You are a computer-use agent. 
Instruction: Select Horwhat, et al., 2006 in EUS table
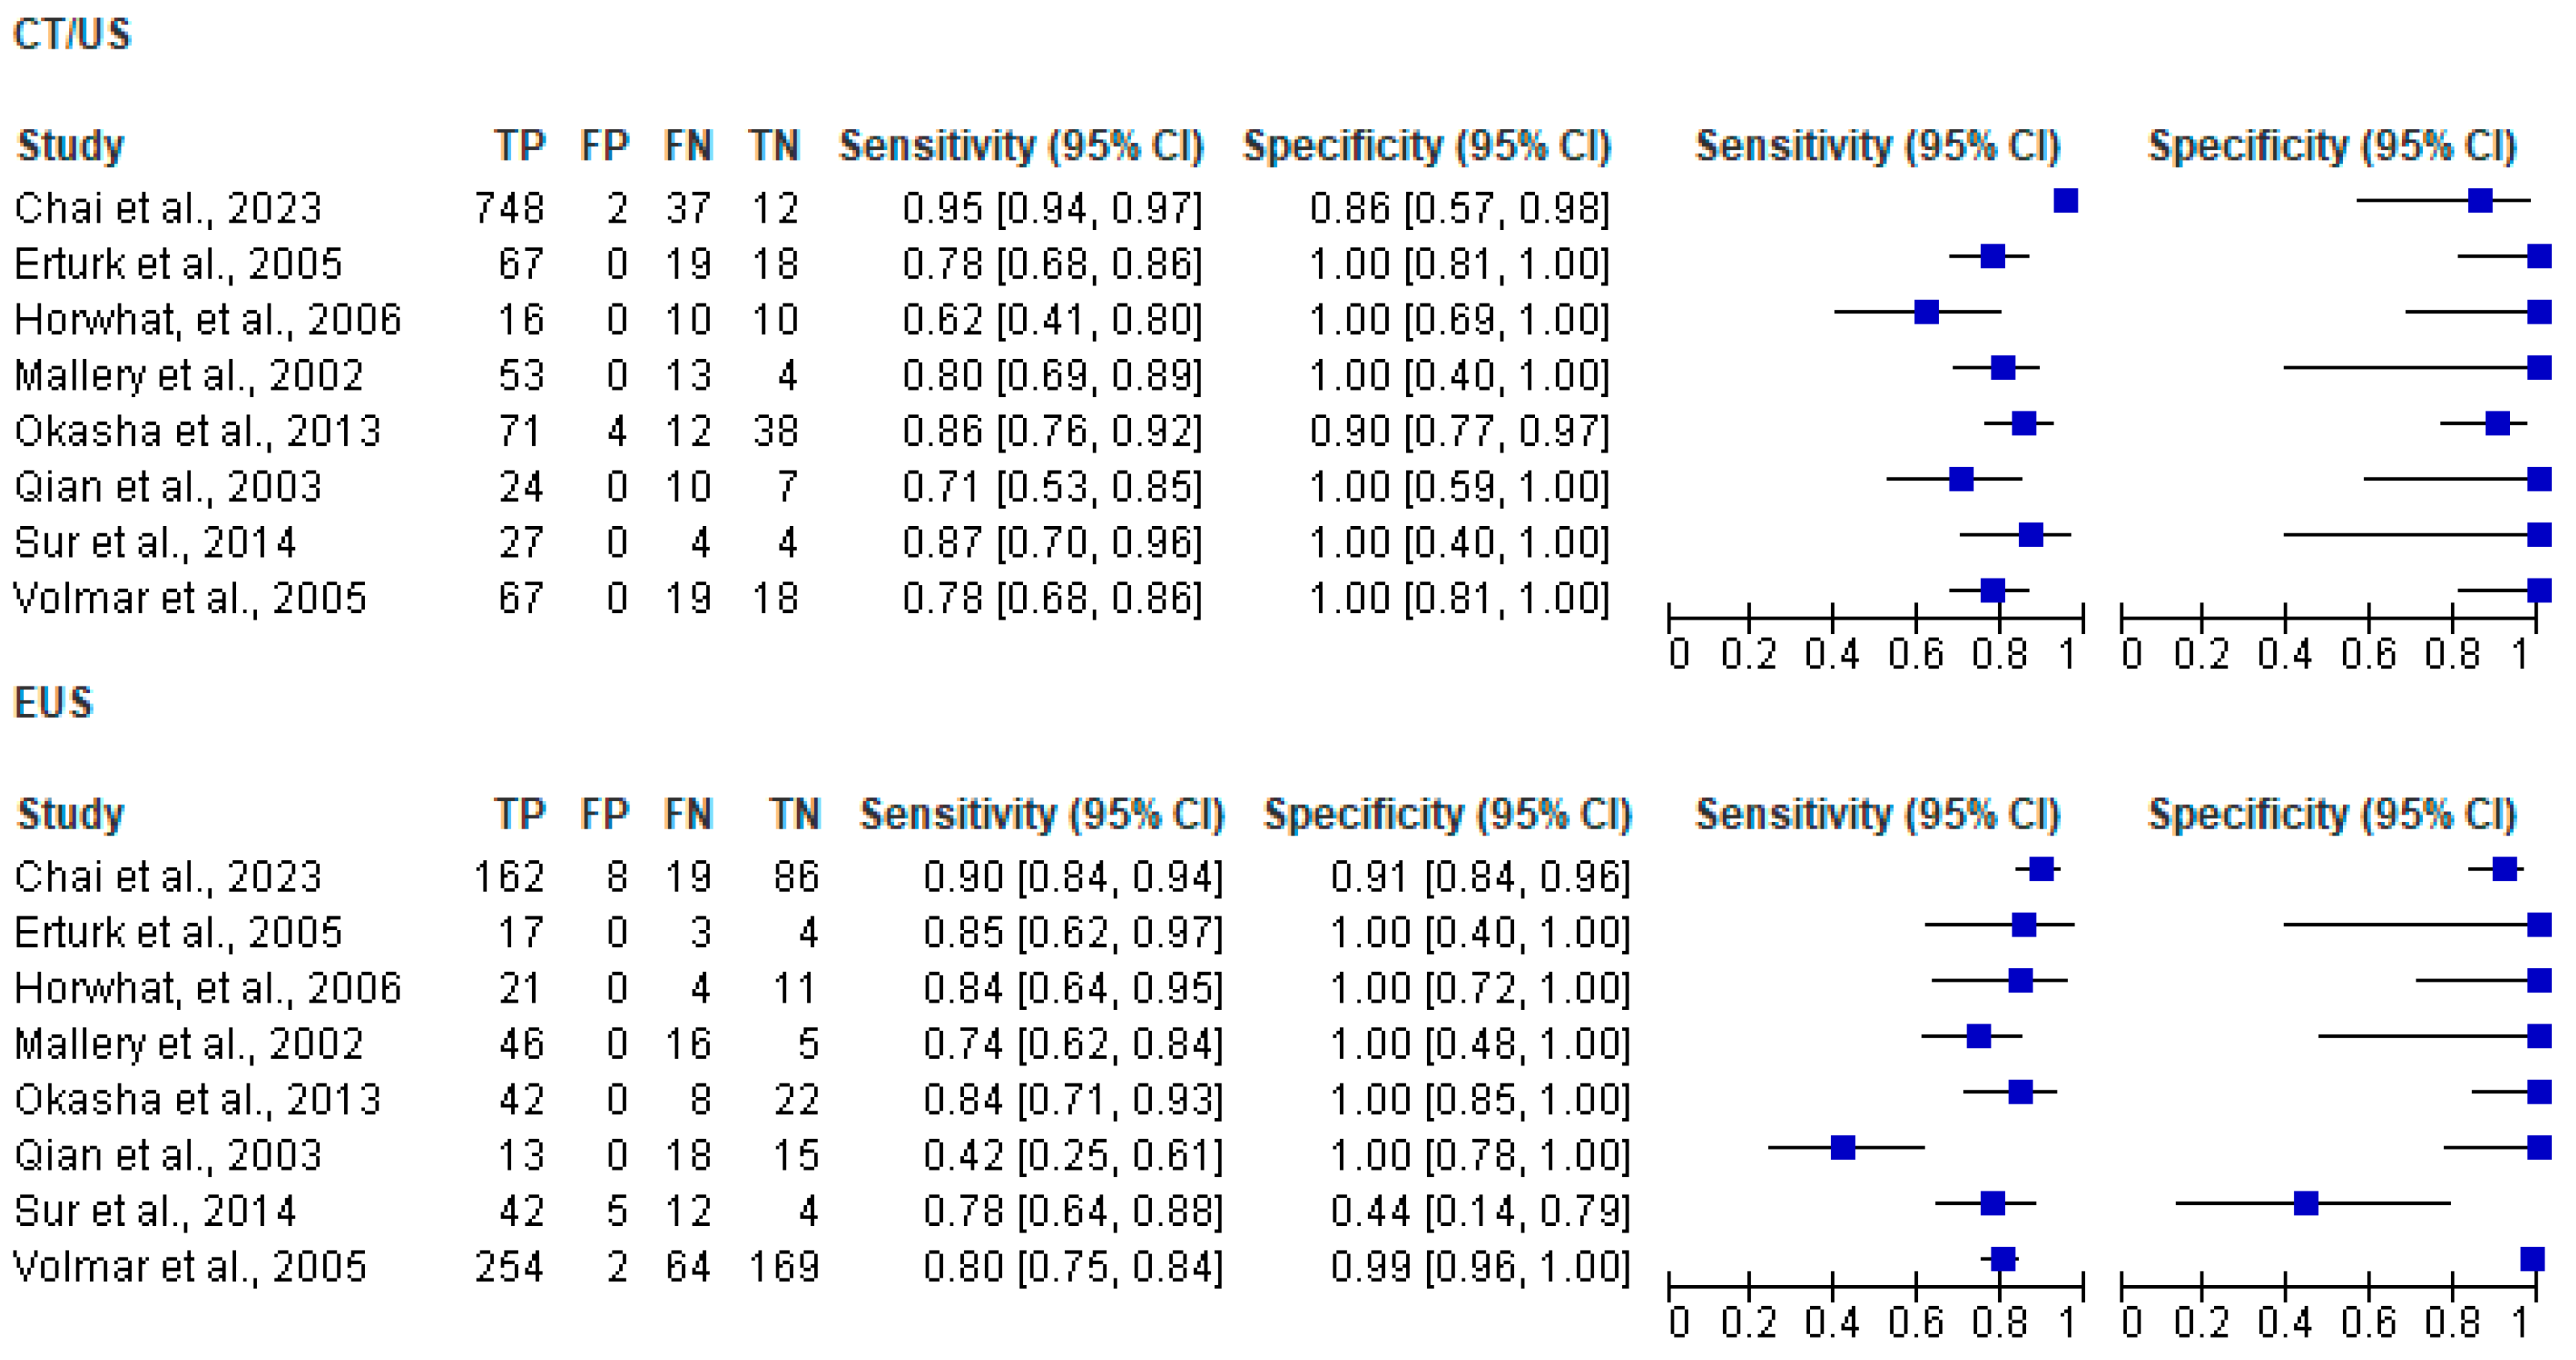click(x=207, y=988)
